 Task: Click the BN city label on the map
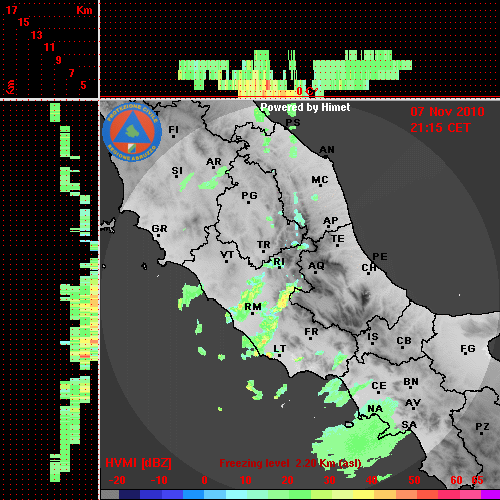tap(411, 382)
